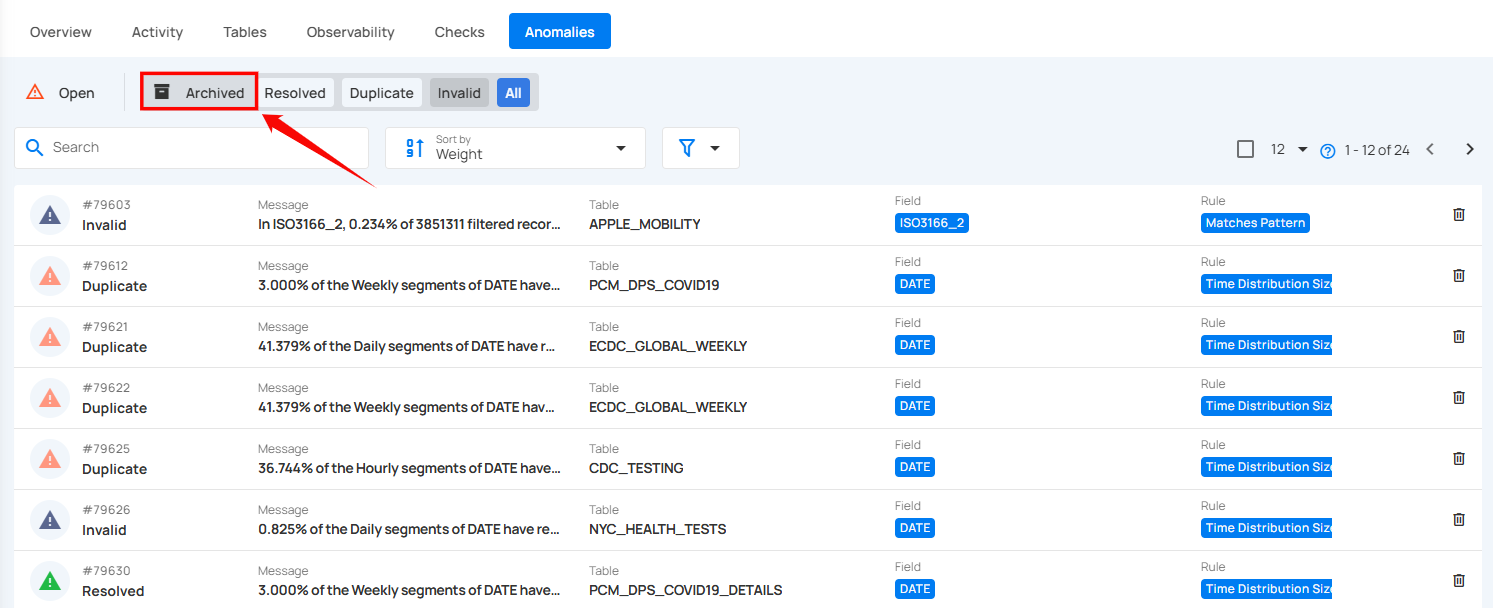The width and height of the screenshot is (1493, 608).
Task: Select the Anomalies tab
Action: 560,32
